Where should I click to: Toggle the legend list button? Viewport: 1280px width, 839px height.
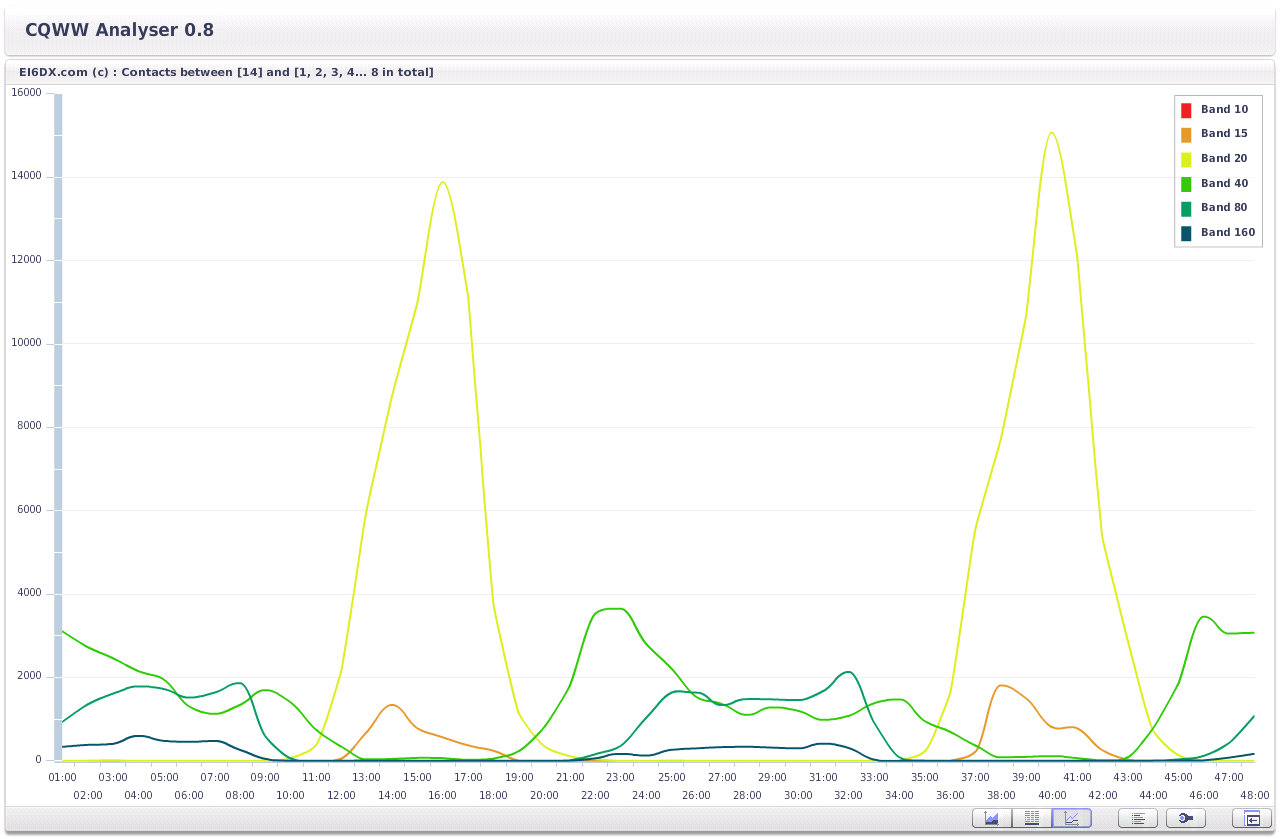coord(1137,818)
